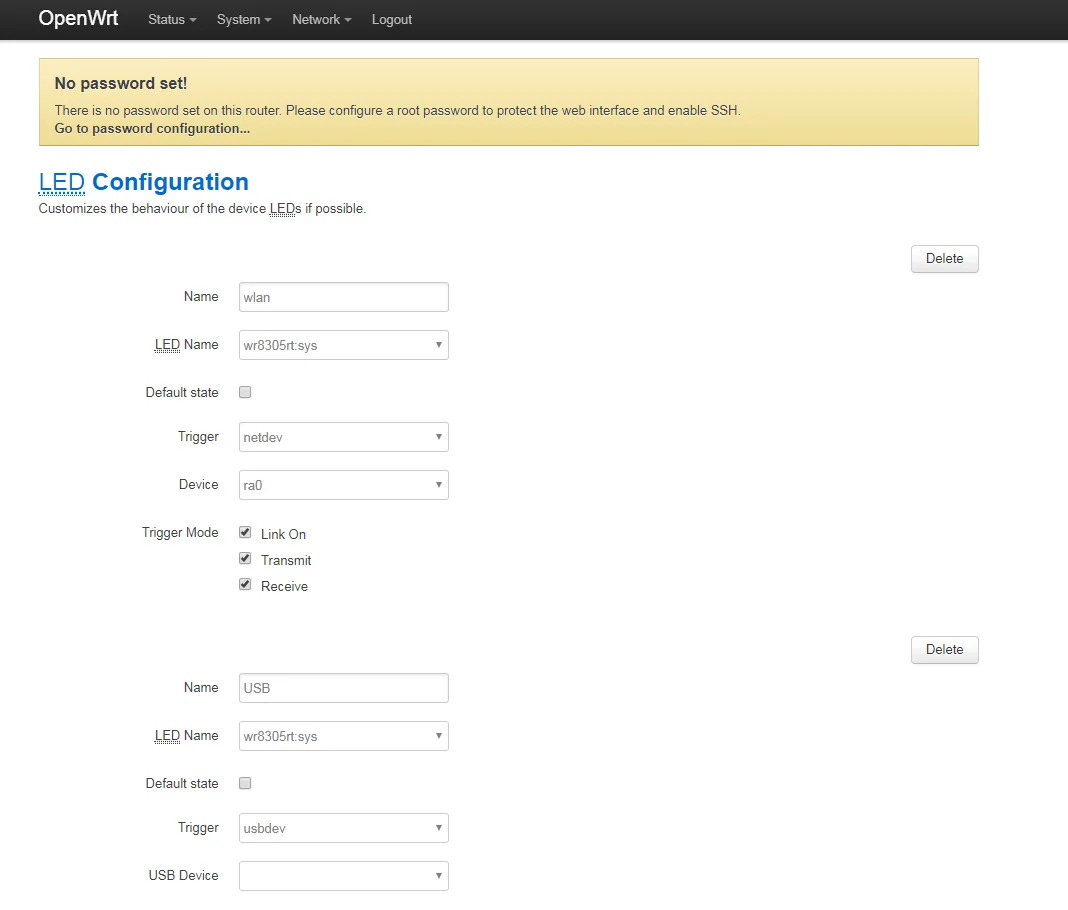Open the empty USB Device dropdown
The image size is (1068, 910).
pos(343,876)
